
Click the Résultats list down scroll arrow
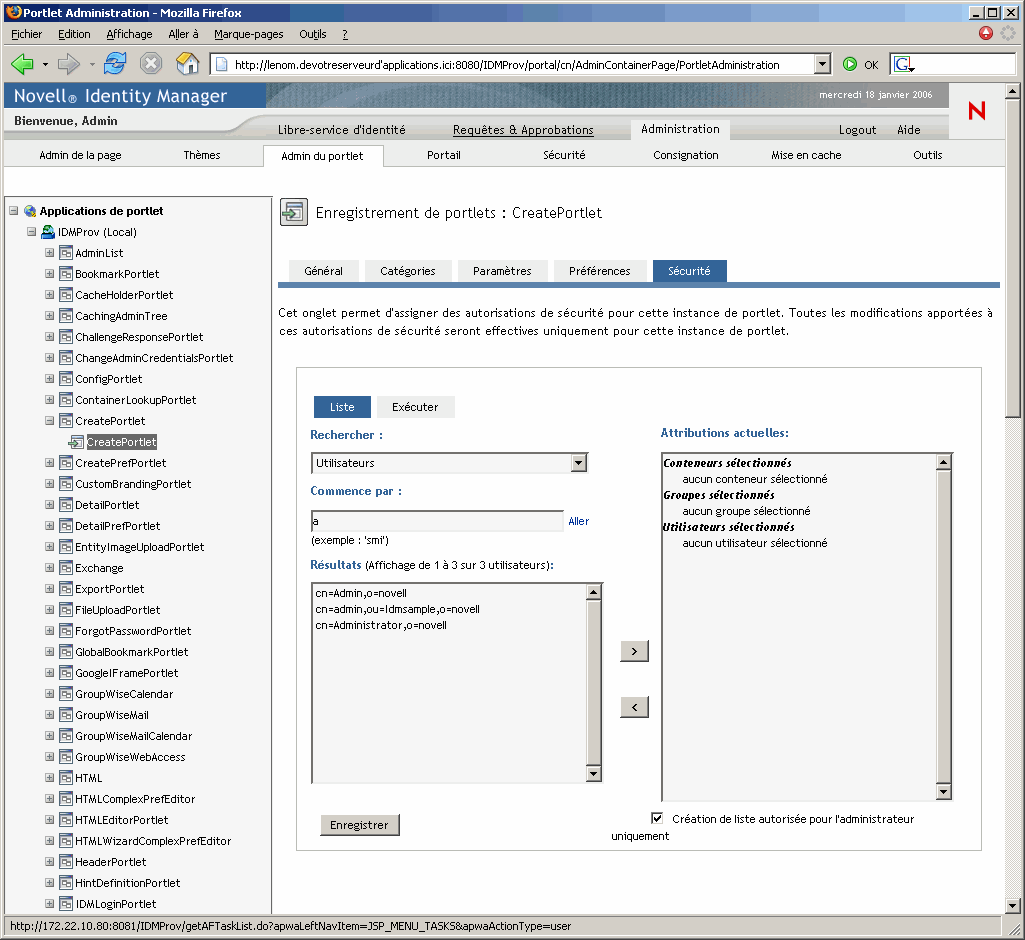click(594, 774)
